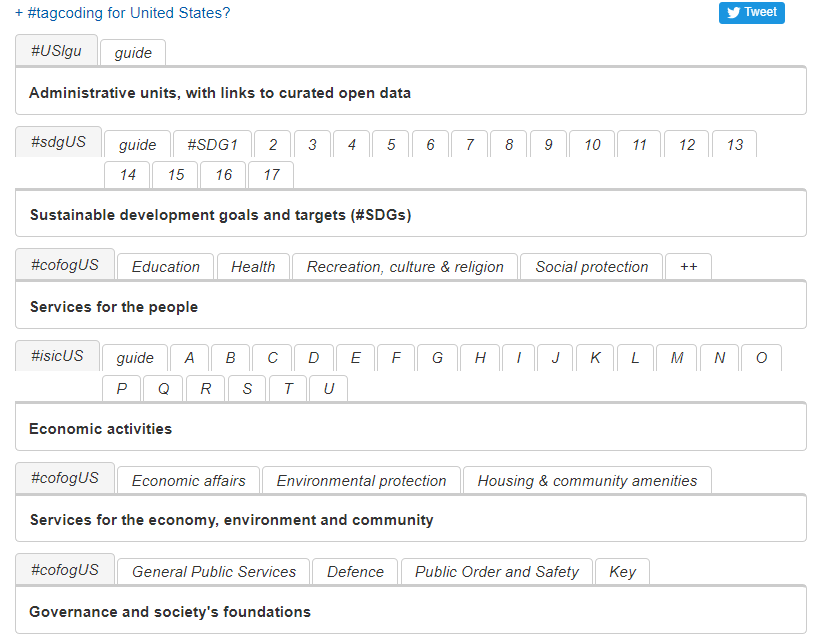Select SDG tab number 9

(x=548, y=144)
